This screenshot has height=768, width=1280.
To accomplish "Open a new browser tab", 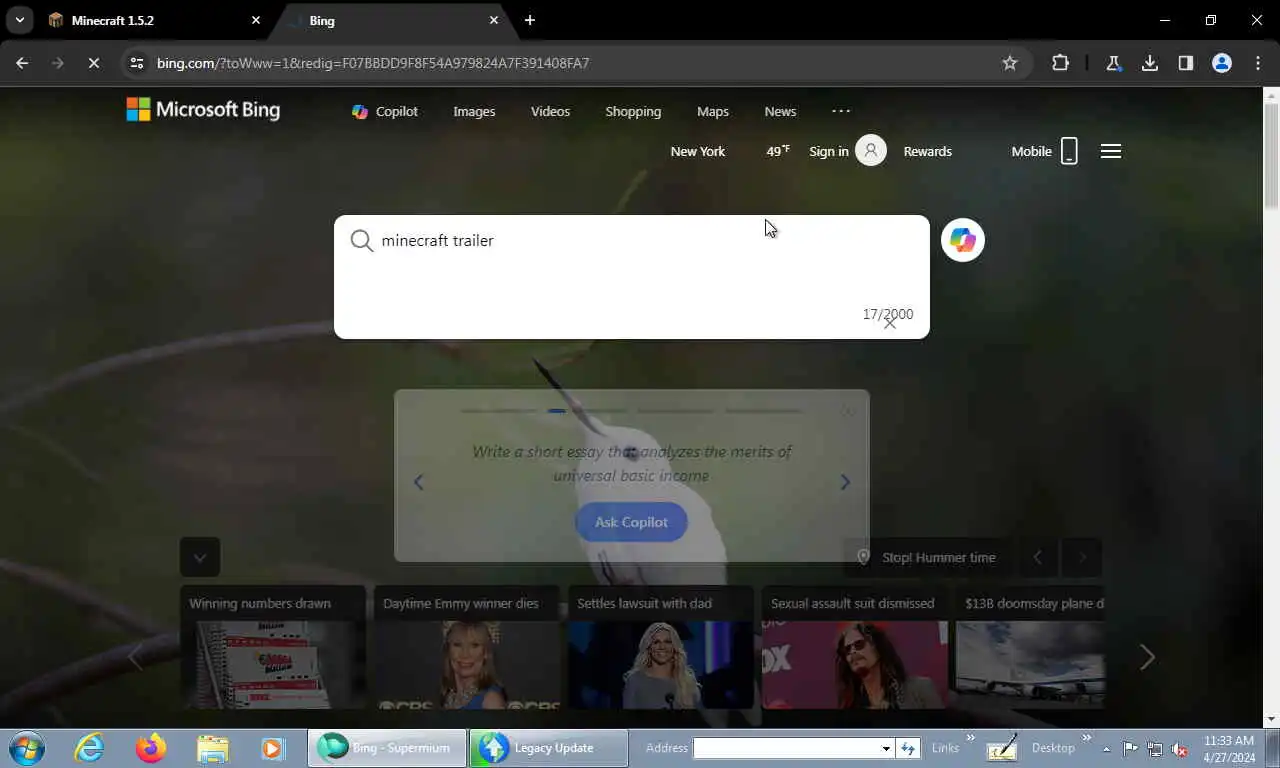I will point(530,20).
